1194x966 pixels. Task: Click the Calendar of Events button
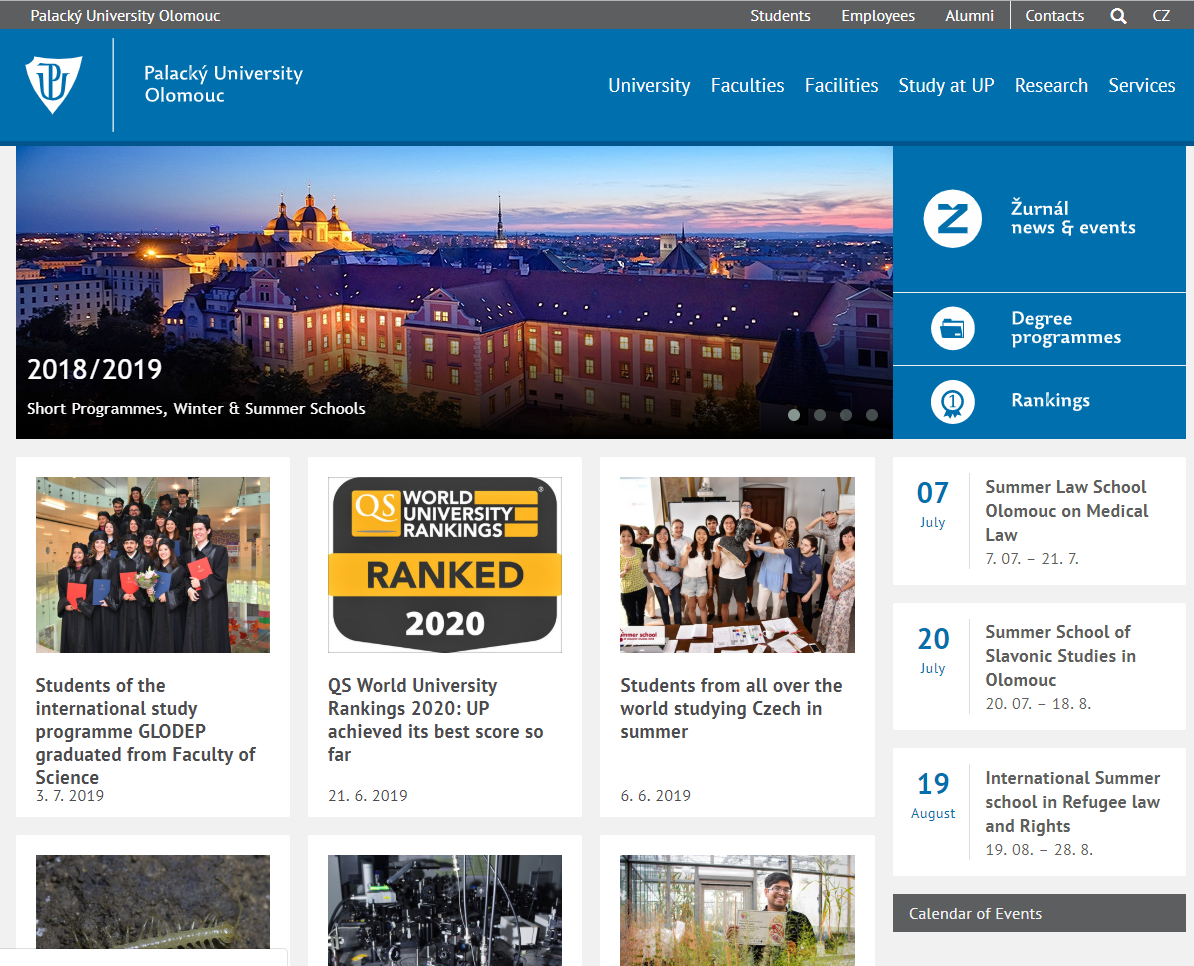1039,913
